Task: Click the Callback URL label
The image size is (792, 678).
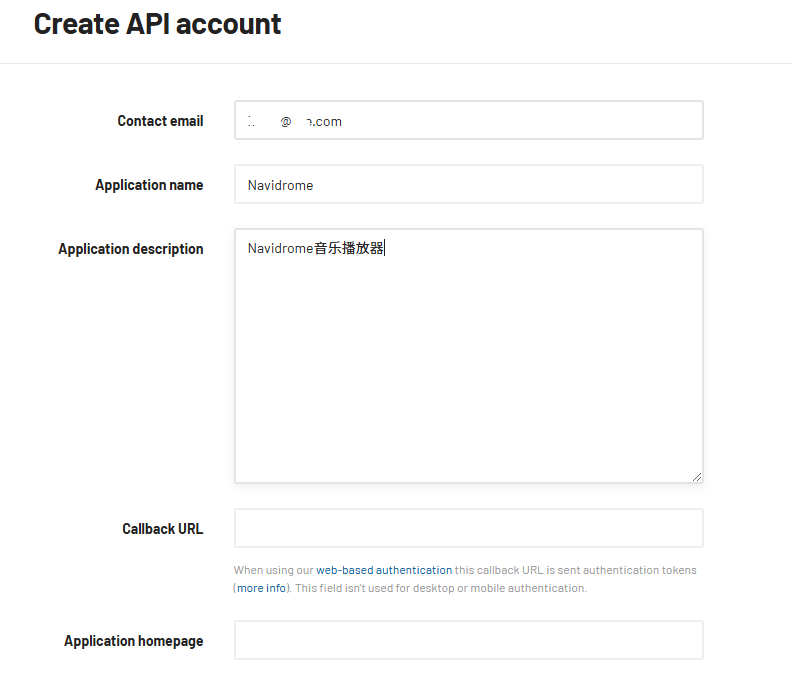Action: pos(163,529)
